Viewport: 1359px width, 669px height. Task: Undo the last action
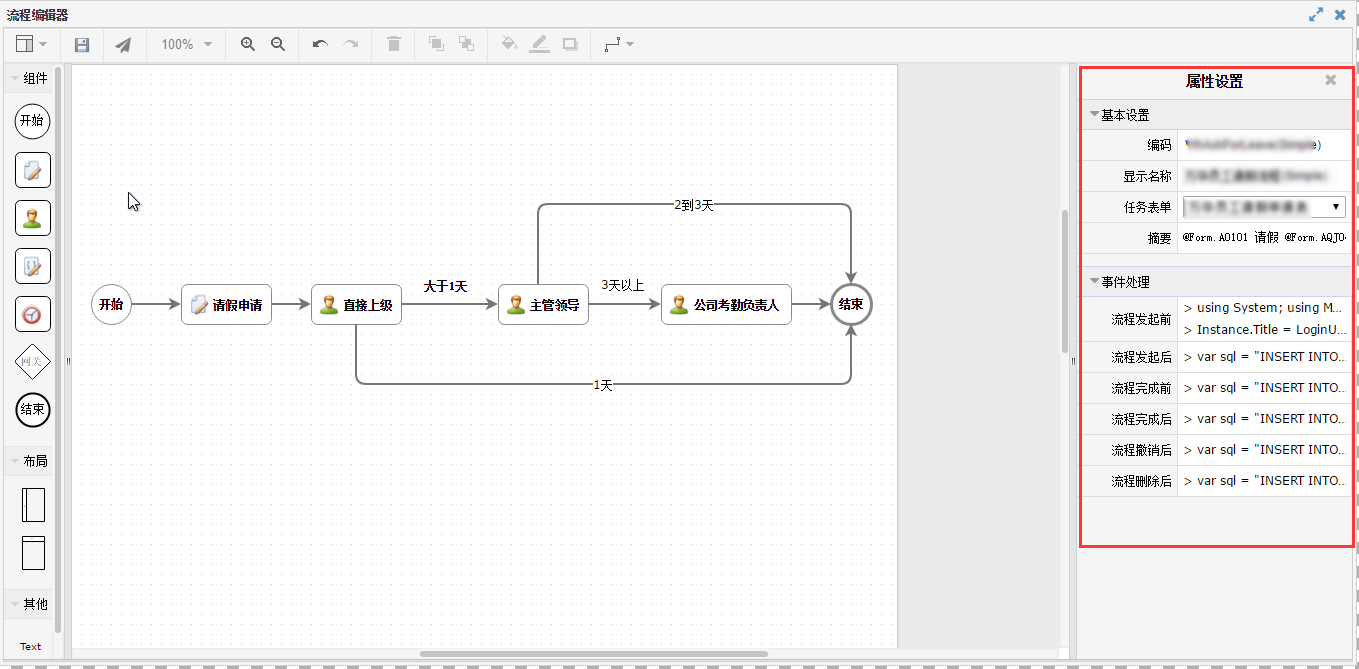320,45
